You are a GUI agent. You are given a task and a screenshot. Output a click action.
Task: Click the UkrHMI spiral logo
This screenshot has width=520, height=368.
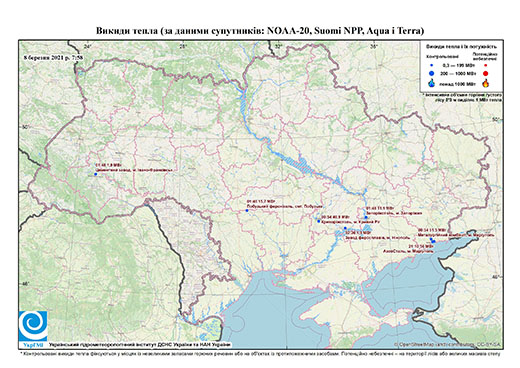pyautogui.click(x=33, y=327)
